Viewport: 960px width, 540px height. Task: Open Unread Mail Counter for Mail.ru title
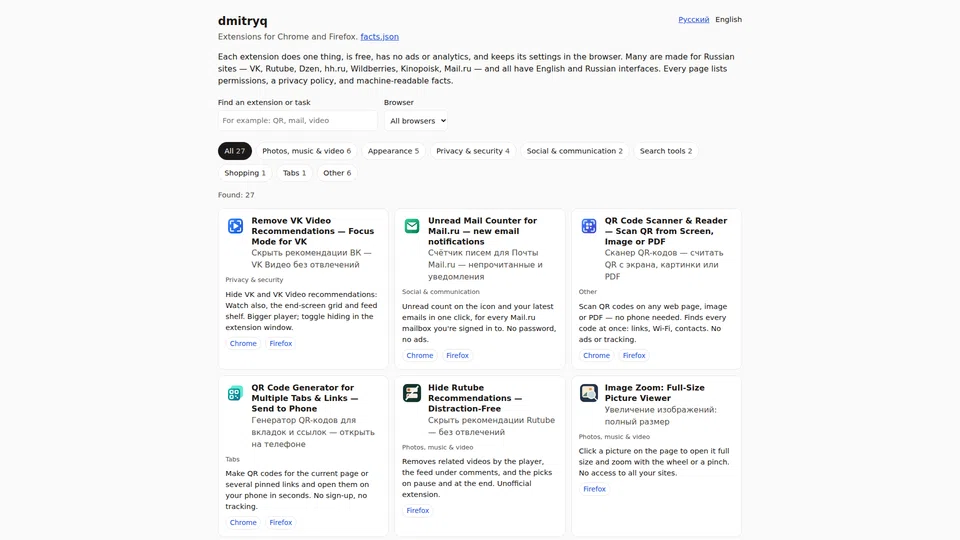pos(482,231)
